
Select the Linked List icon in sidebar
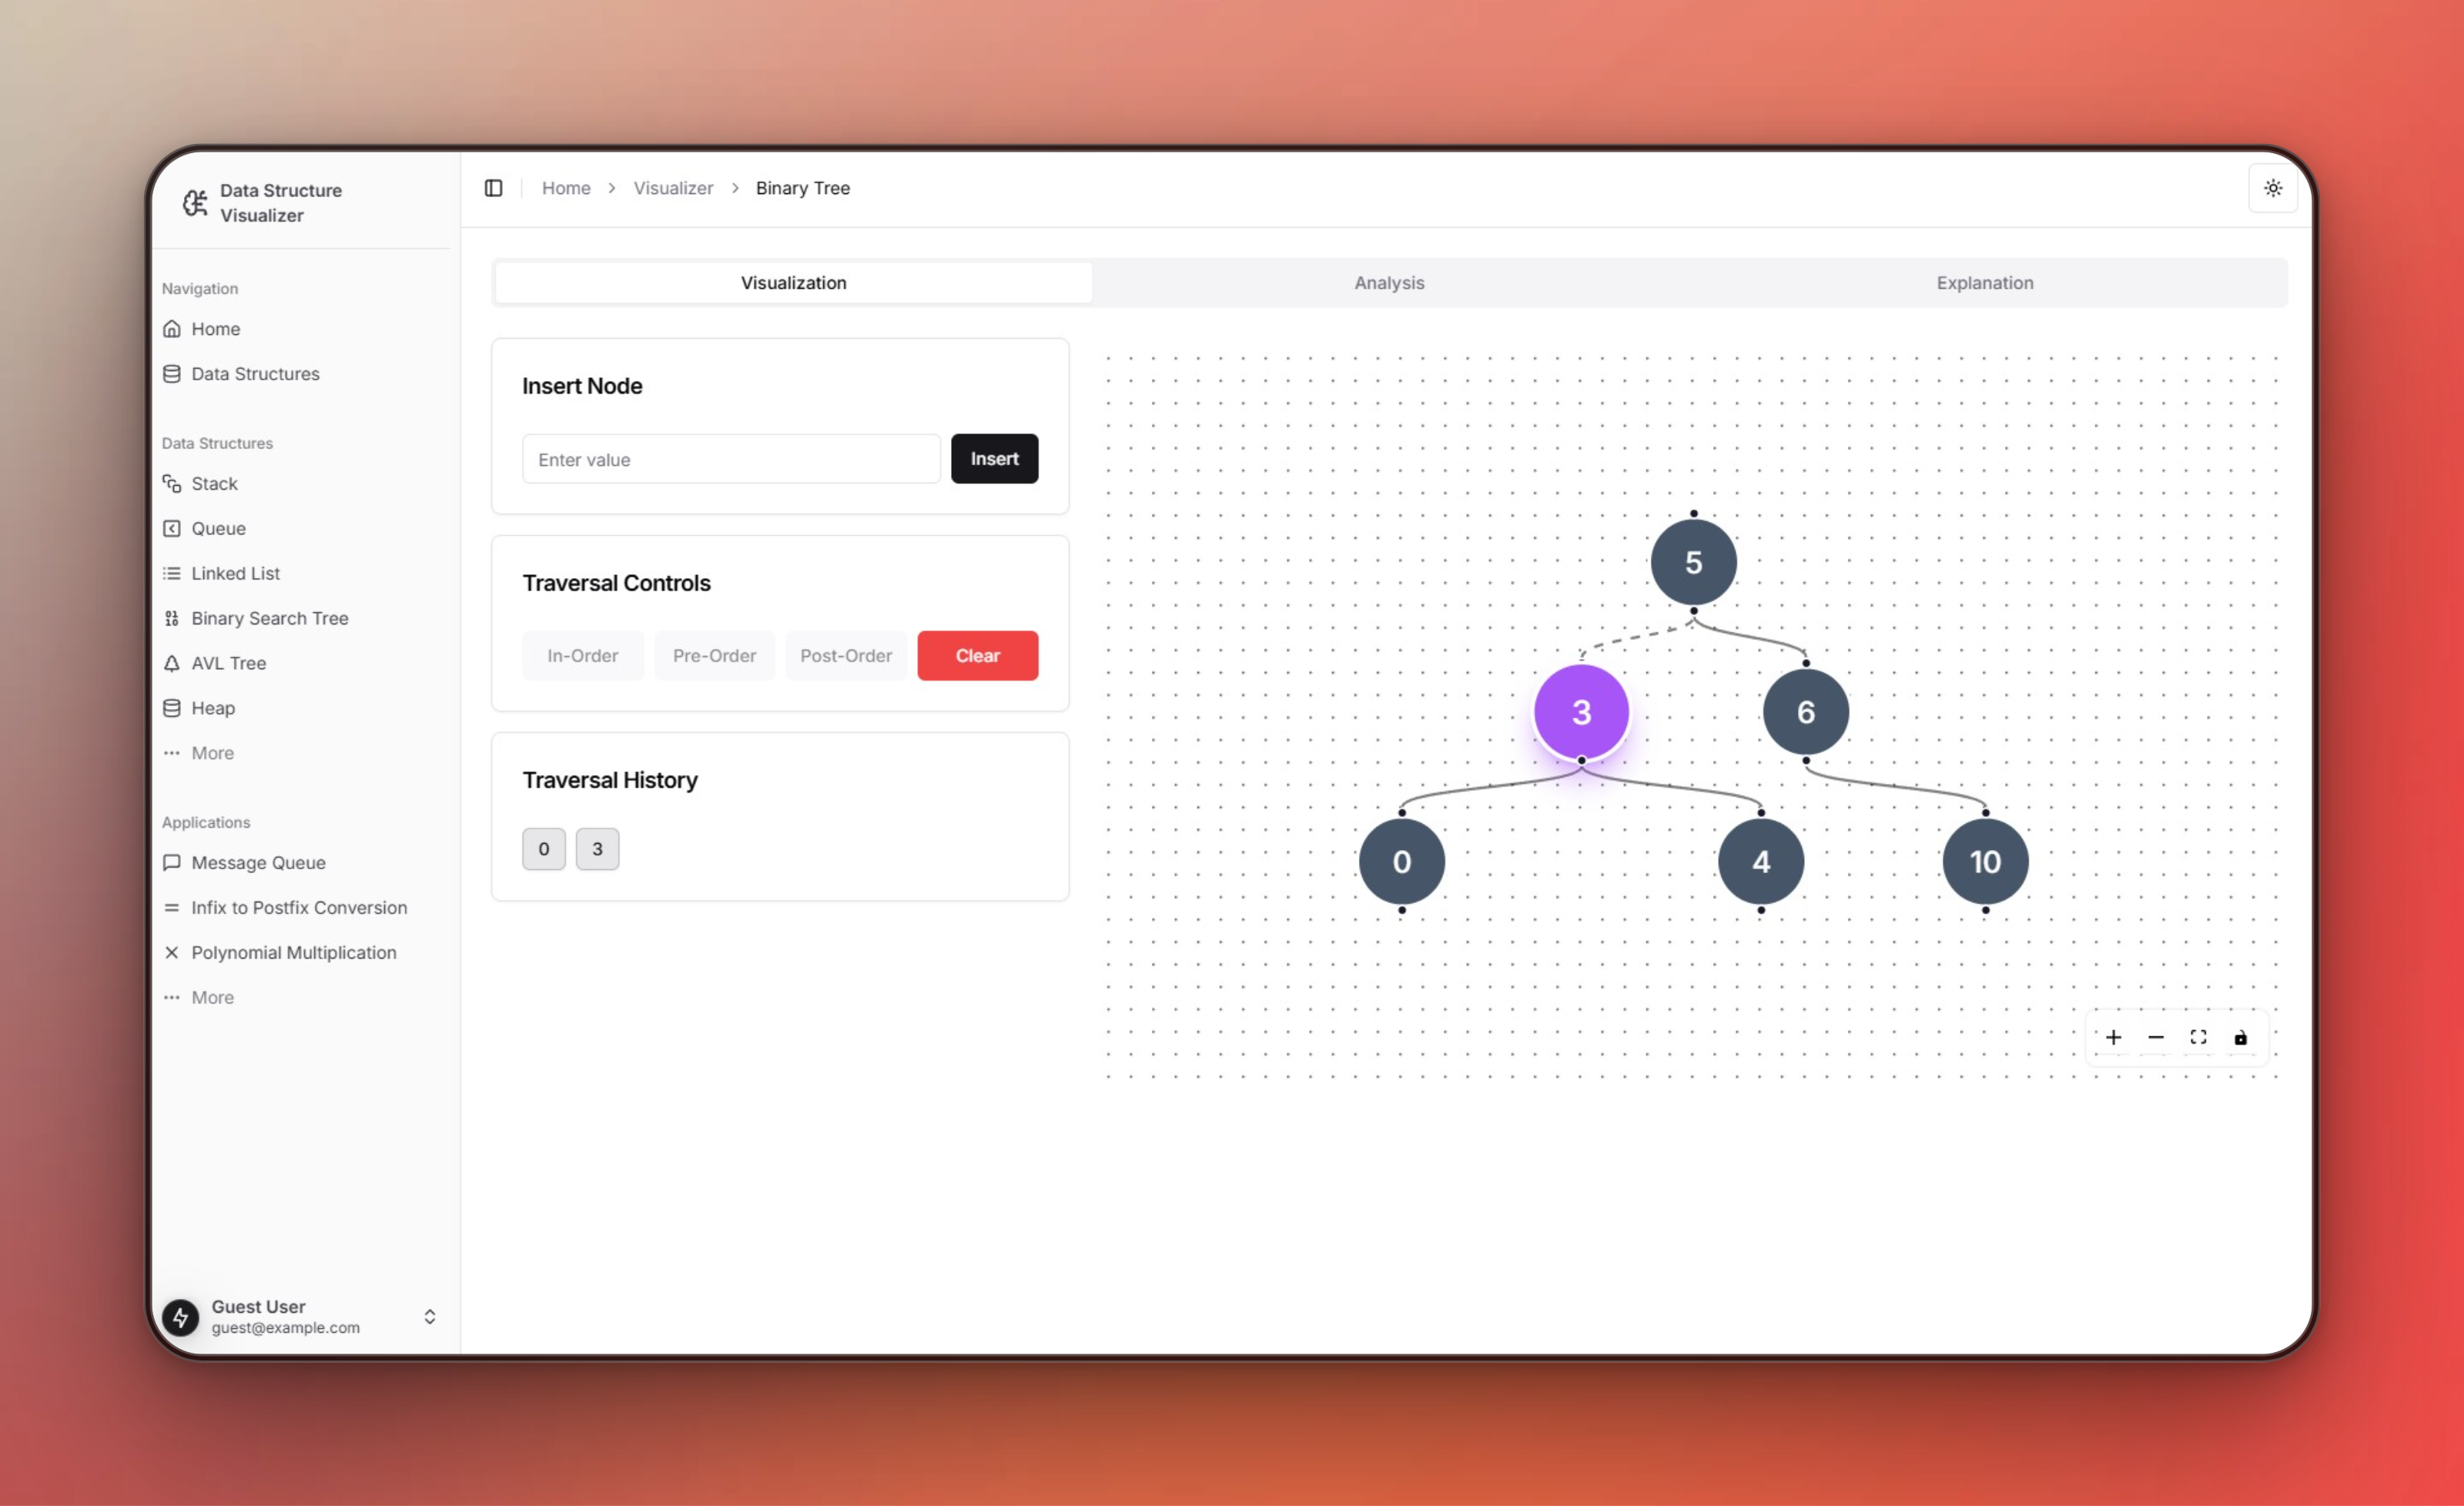pos(172,572)
